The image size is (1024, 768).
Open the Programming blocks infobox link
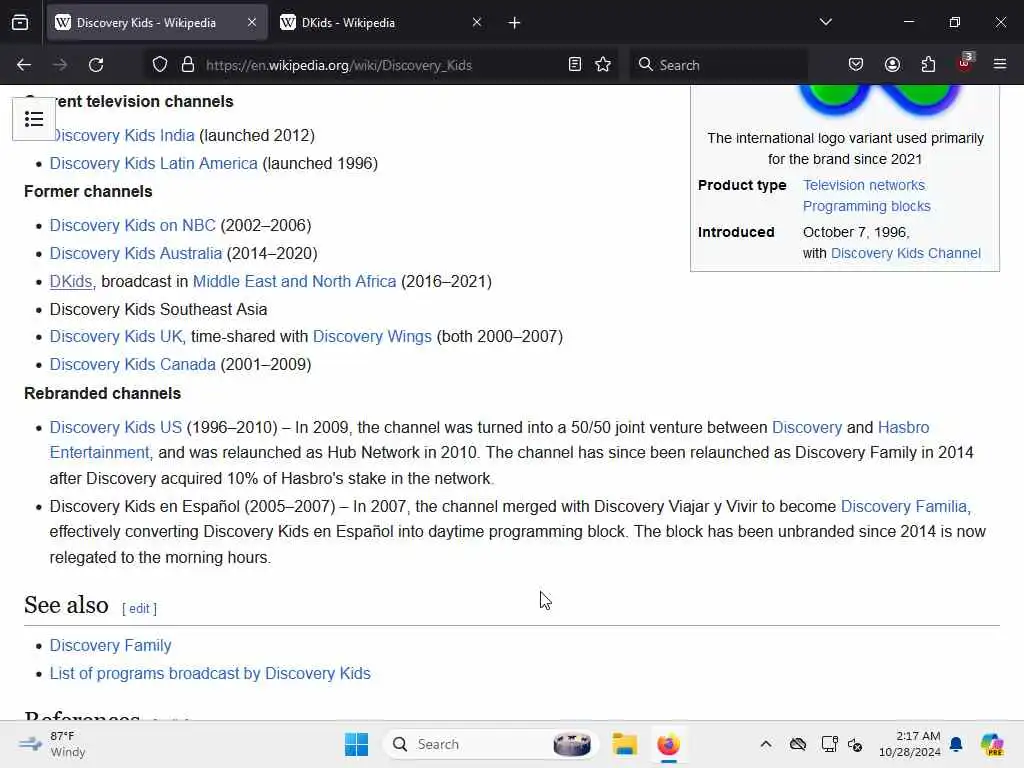867,206
